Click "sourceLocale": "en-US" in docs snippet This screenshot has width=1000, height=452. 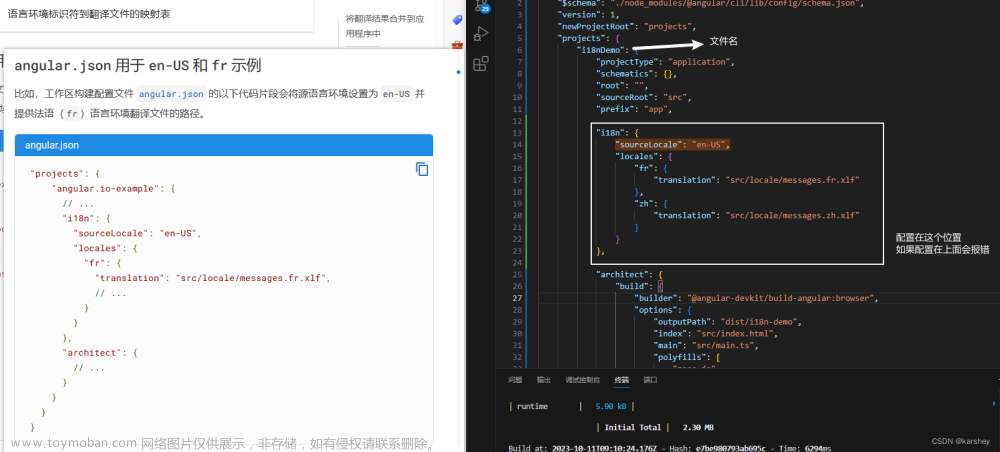point(137,233)
